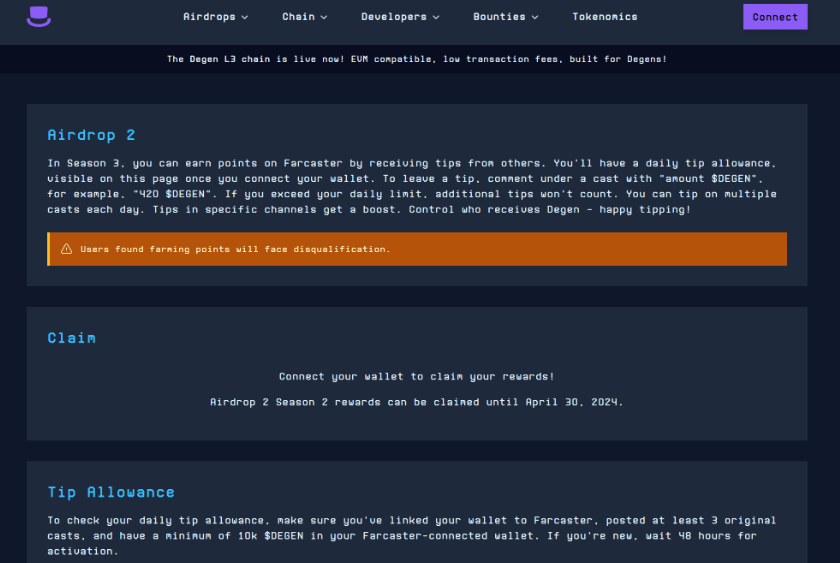
Task: Open the Developers menu
Action: pos(400,17)
